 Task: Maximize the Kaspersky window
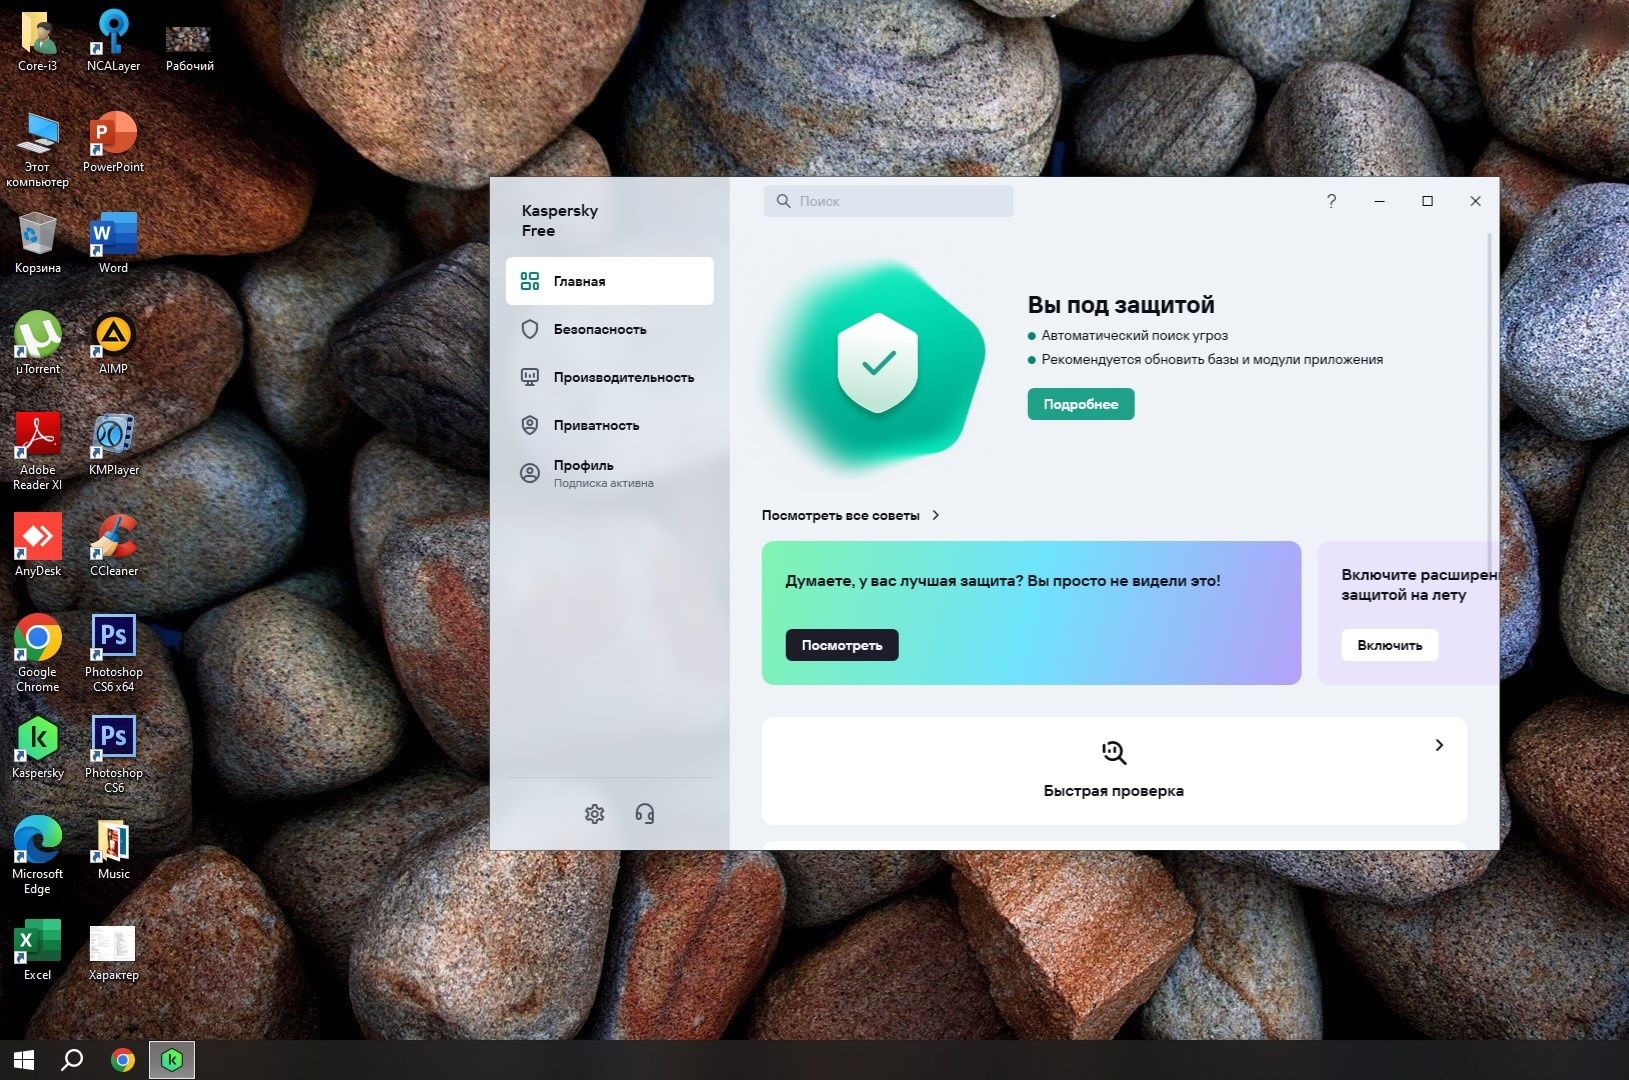click(x=1427, y=201)
